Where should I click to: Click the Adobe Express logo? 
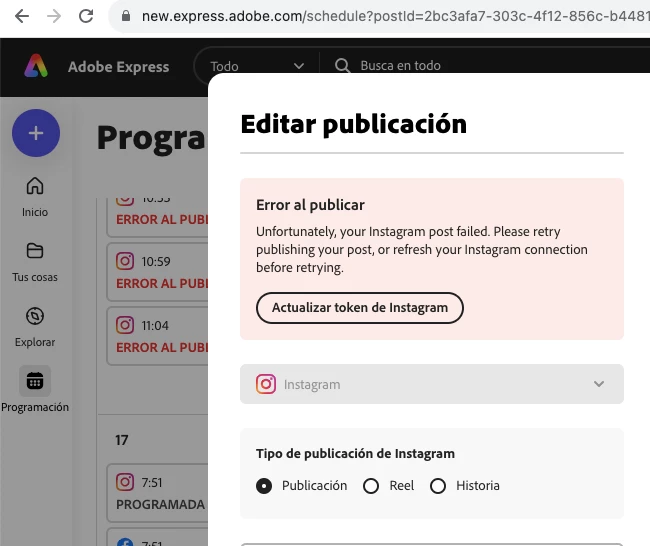(36, 66)
